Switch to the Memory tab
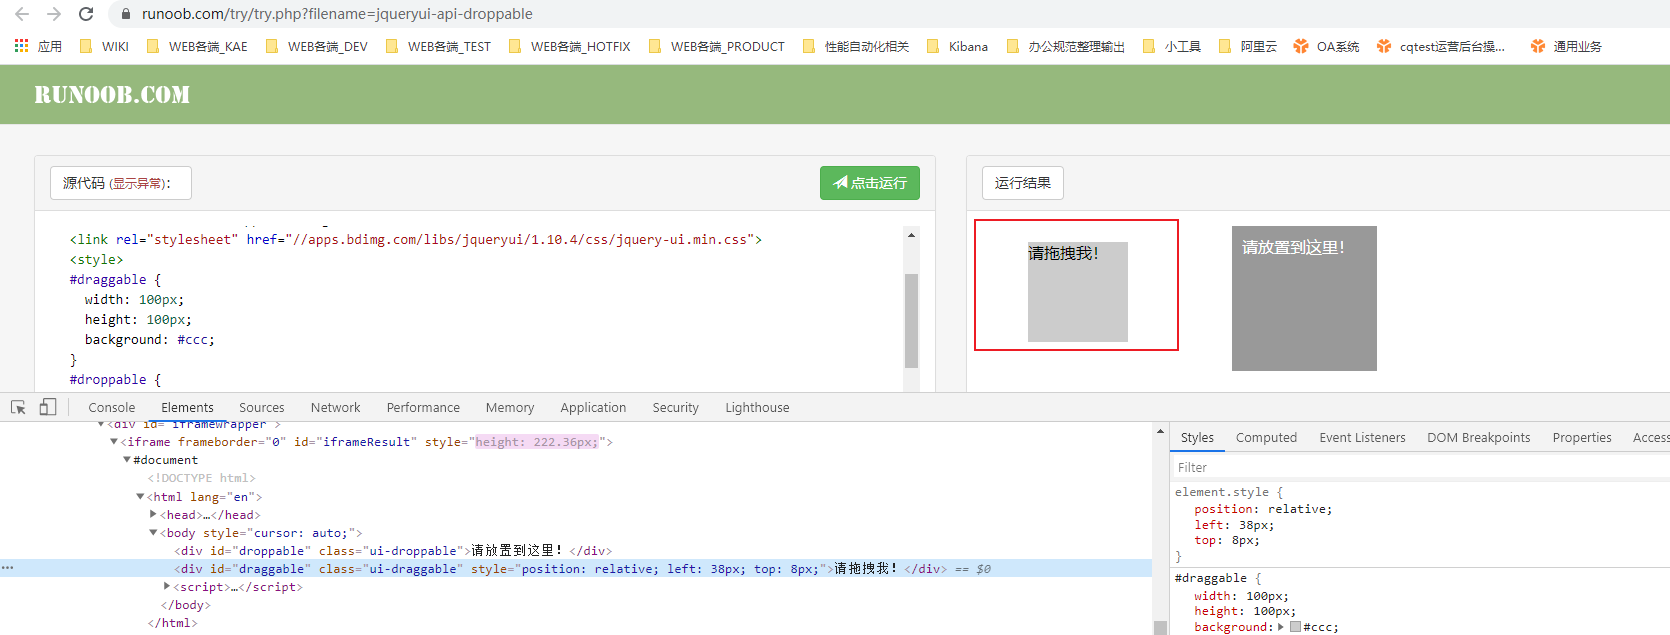The height and width of the screenshot is (635, 1670). pyautogui.click(x=510, y=407)
